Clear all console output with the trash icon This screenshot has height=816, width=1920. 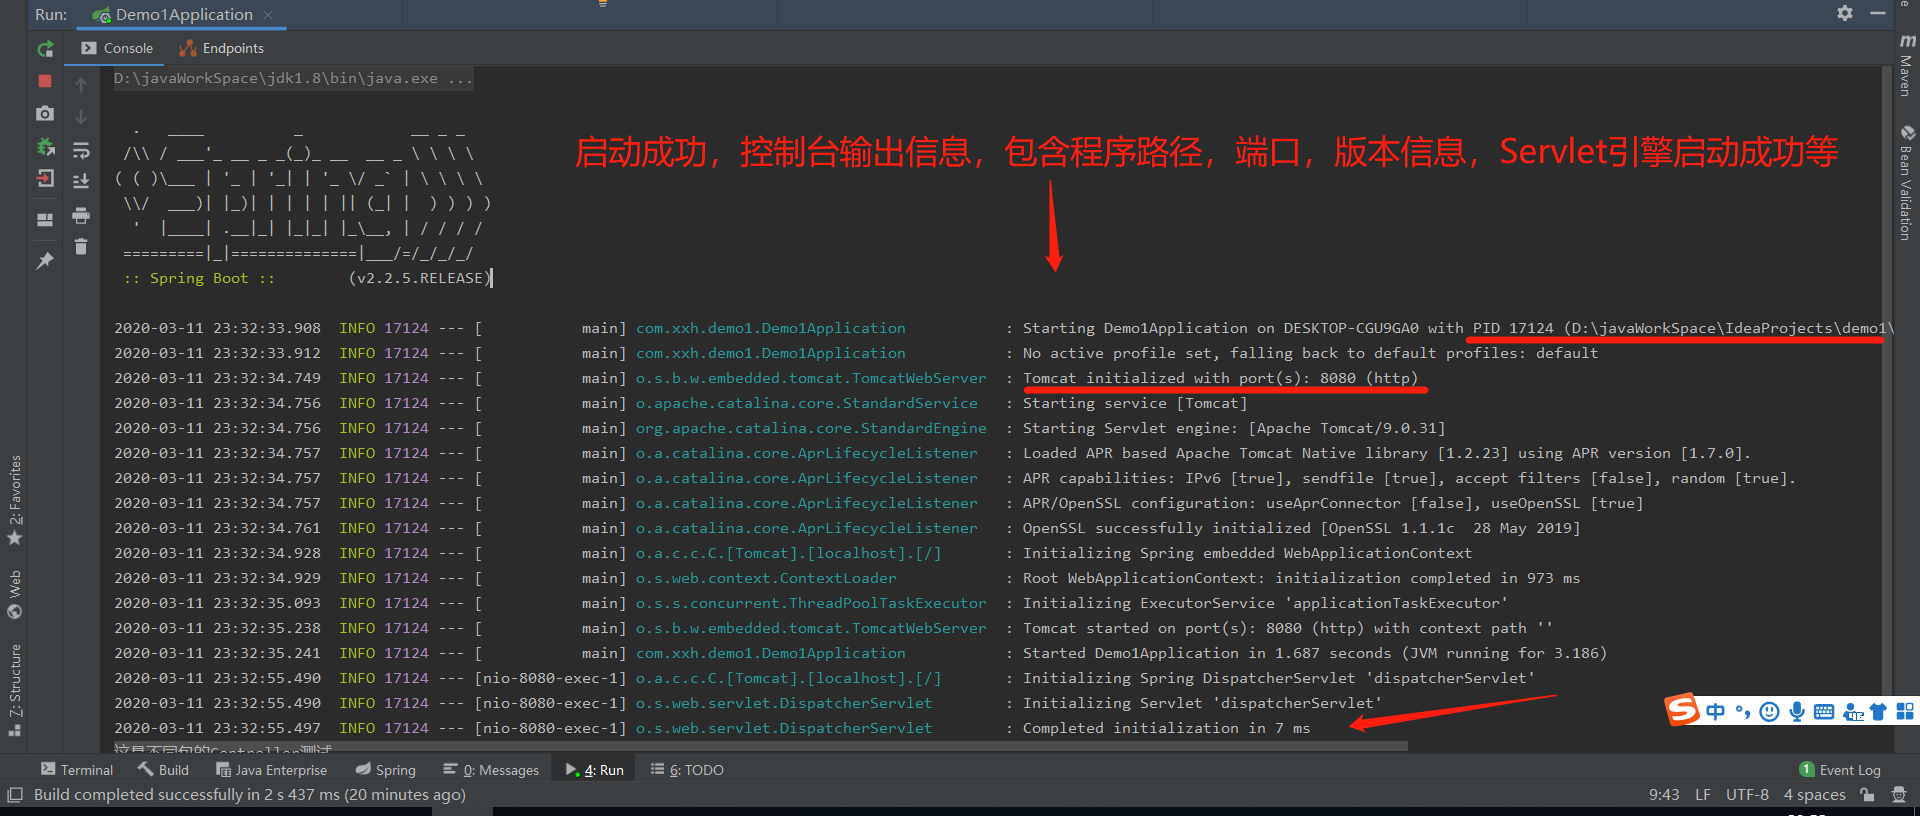[81, 246]
